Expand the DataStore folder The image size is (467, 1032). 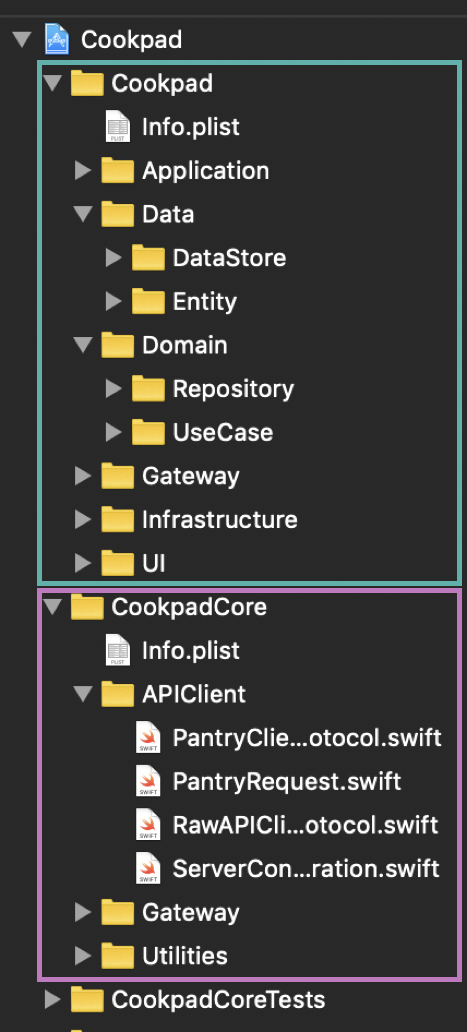pyautogui.click(x=114, y=258)
